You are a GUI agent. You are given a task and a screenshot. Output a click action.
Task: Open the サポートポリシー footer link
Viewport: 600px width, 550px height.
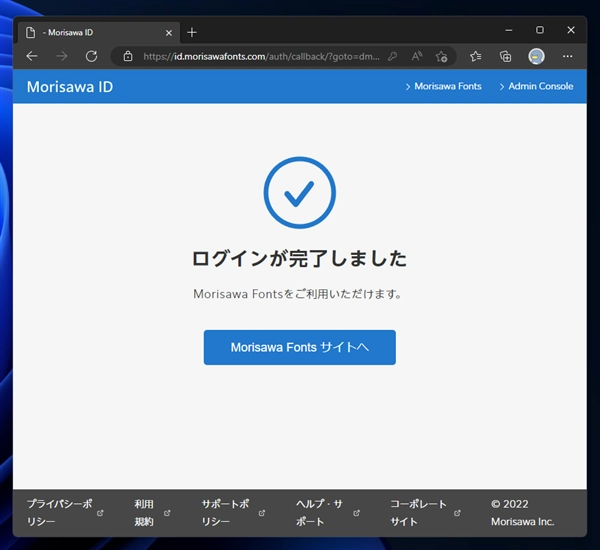coord(225,512)
